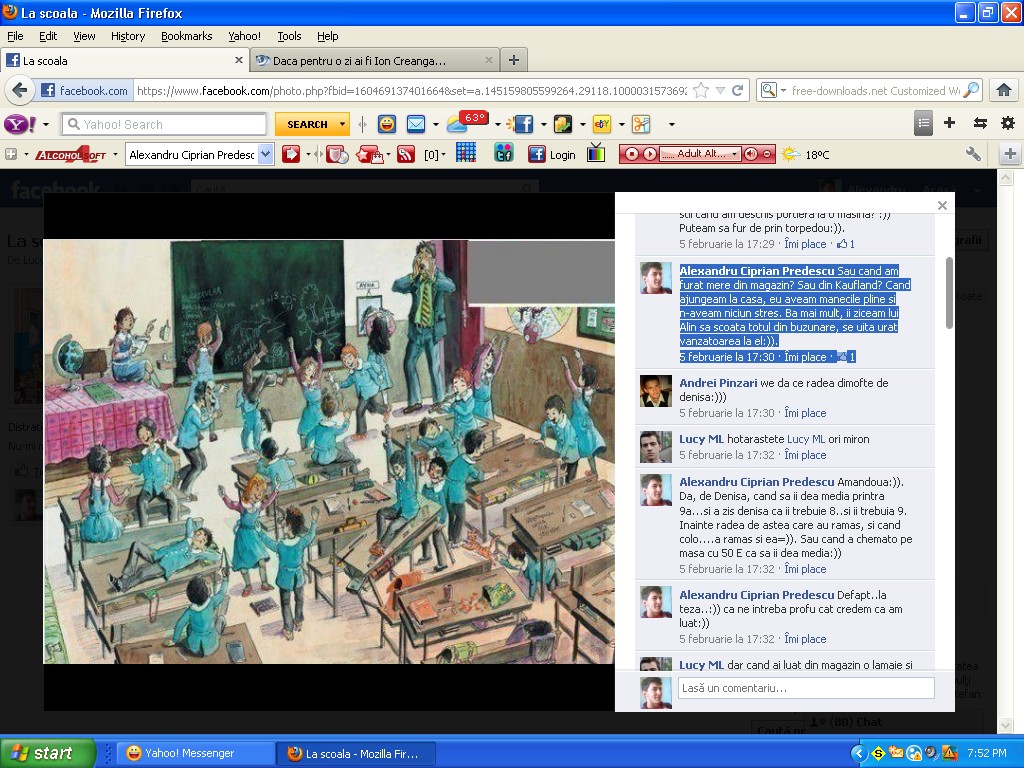
Task: Open the Facebook icon on Yahoo toolbar
Action: (524, 124)
